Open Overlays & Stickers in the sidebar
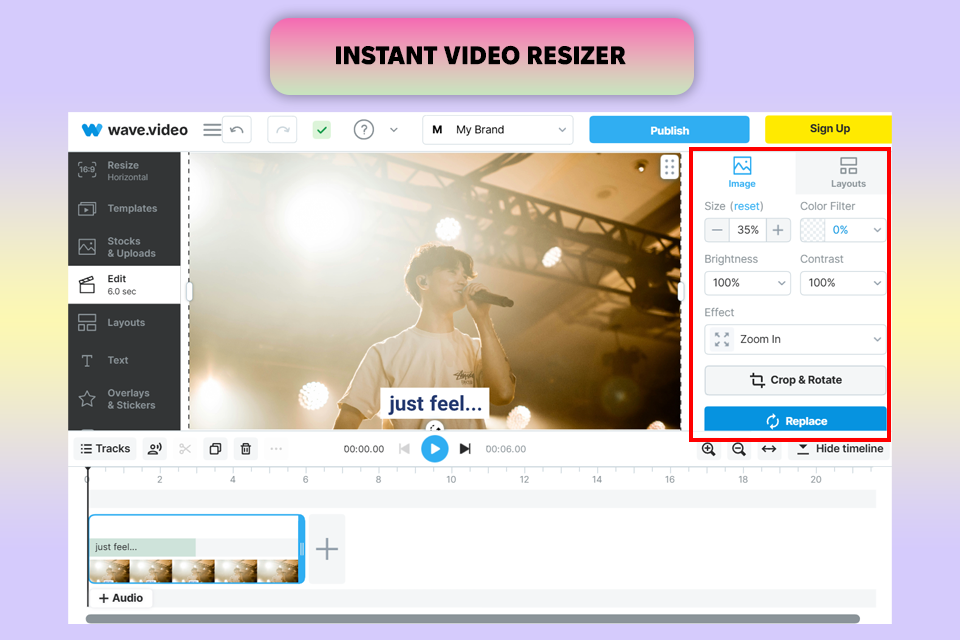Viewport: 960px width, 640px height. point(124,399)
